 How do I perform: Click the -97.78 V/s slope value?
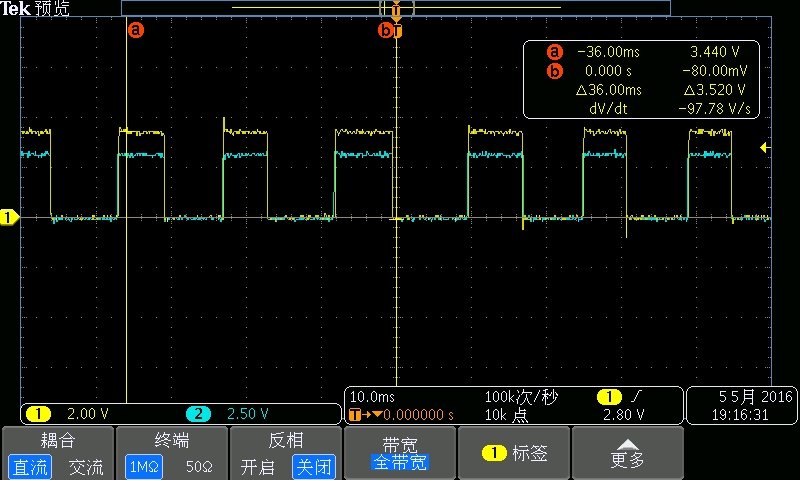pyautogui.click(x=714, y=109)
